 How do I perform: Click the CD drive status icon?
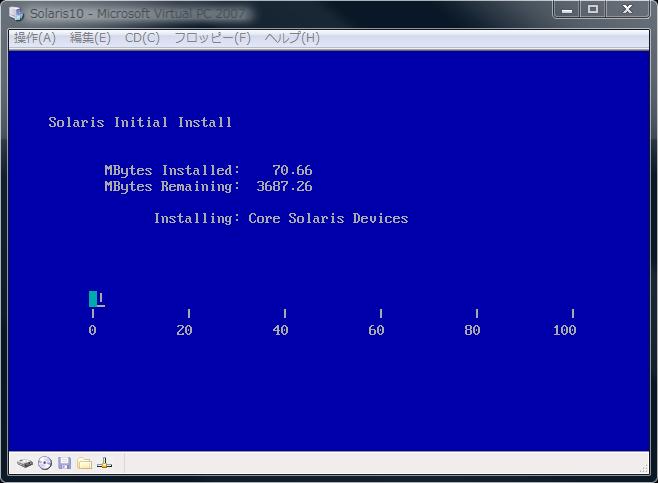(x=45, y=463)
